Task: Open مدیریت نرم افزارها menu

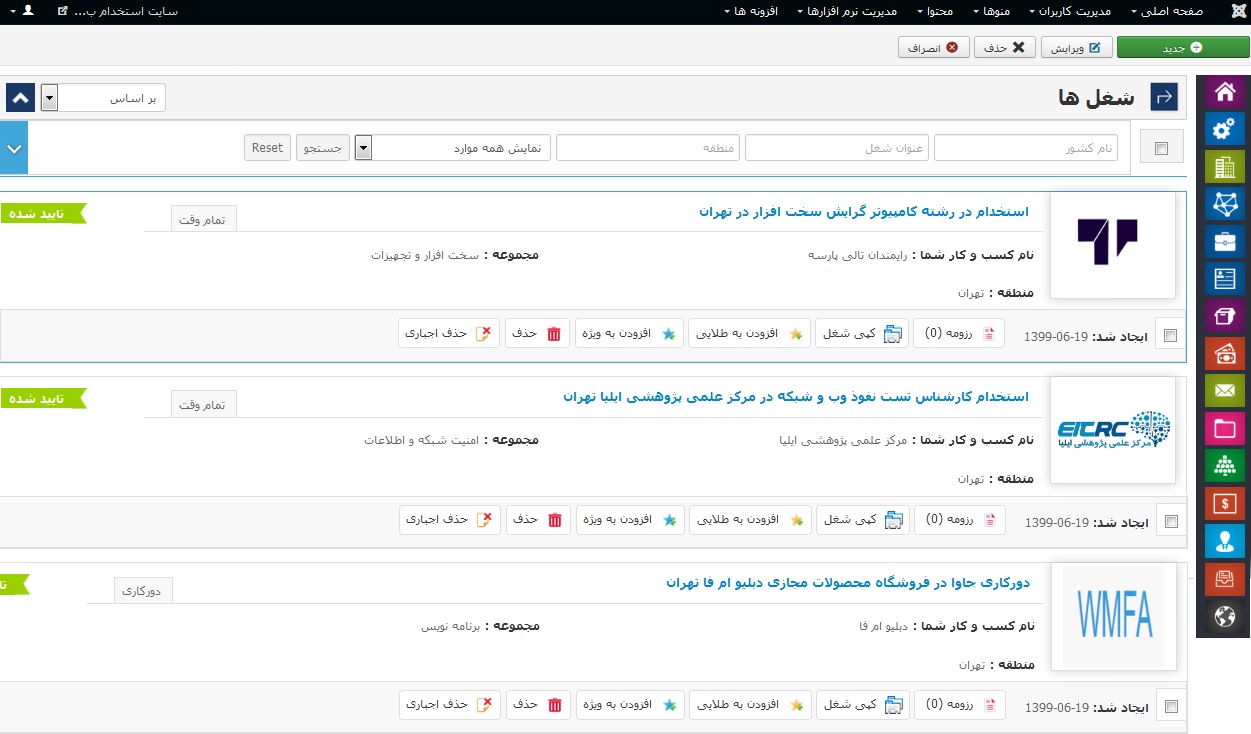Action: click(847, 11)
